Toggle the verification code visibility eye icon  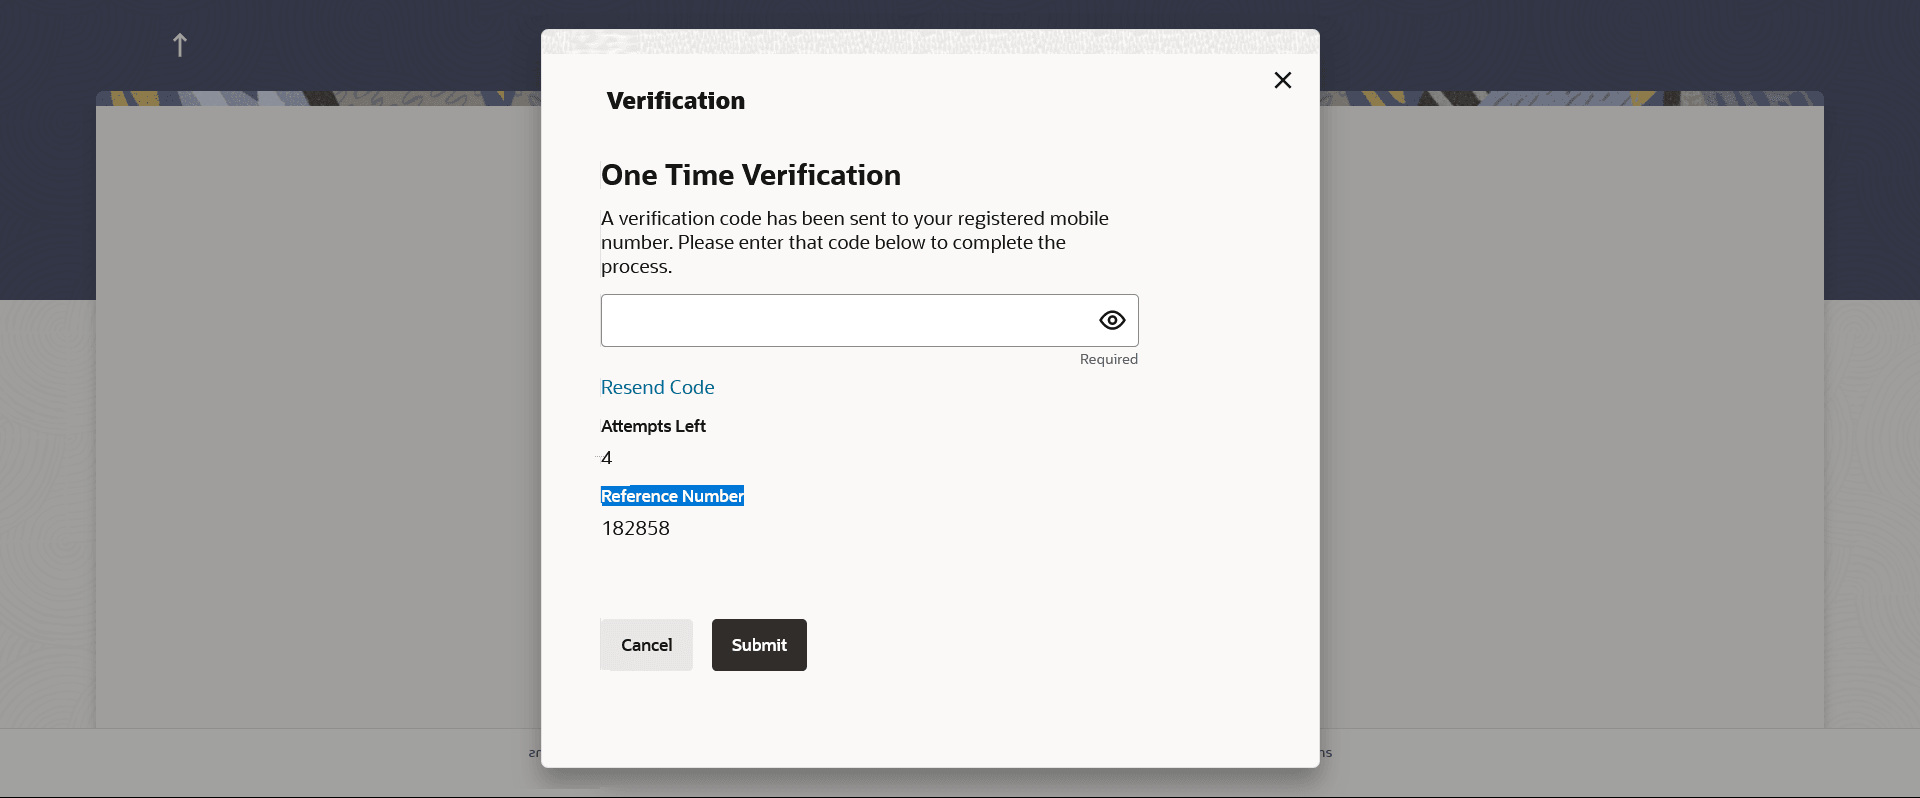[1112, 320]
